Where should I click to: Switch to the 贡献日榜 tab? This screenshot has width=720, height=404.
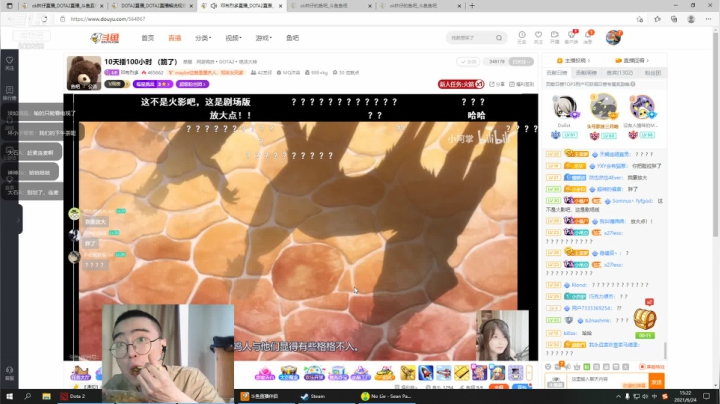coord(557,73)
